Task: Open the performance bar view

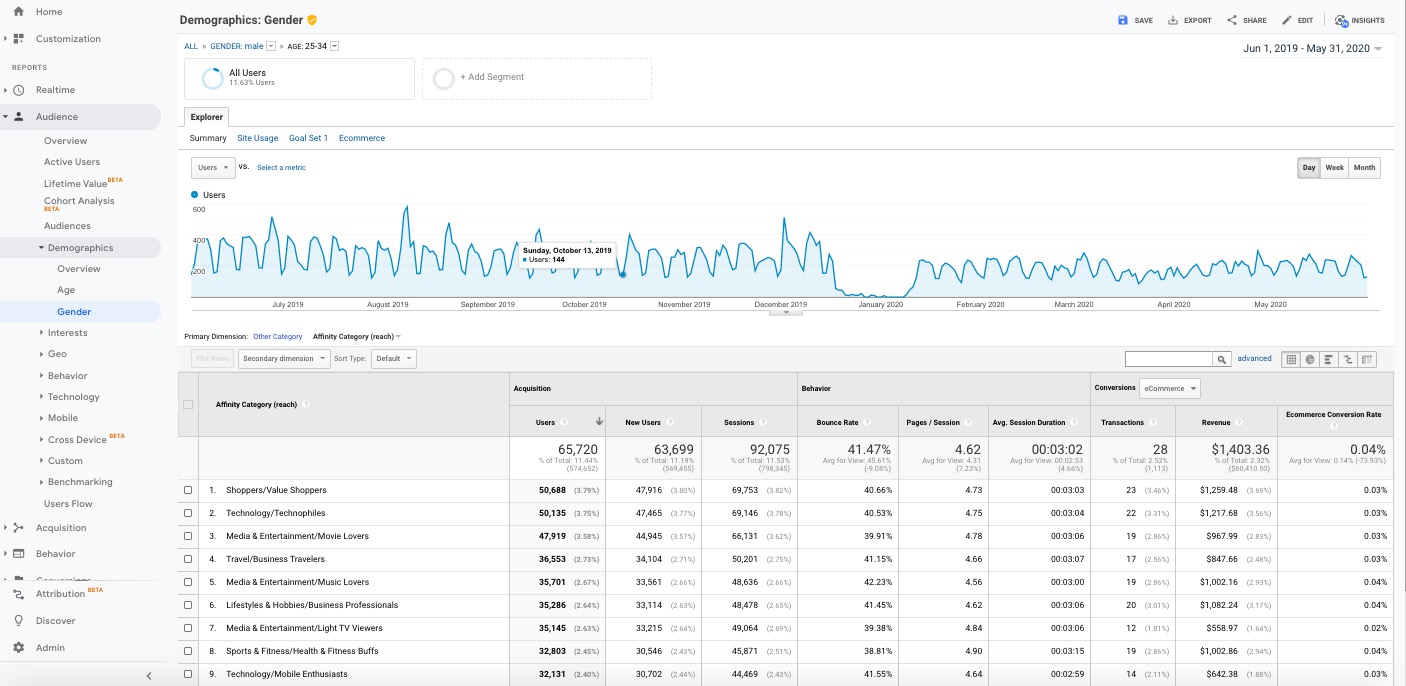Action: click(x=1328, y=358)
